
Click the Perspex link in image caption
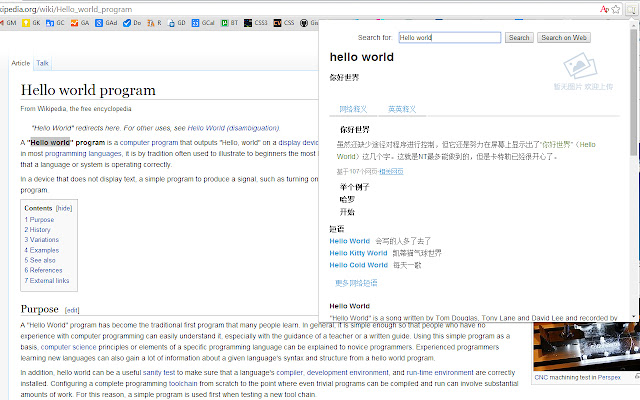609,378
